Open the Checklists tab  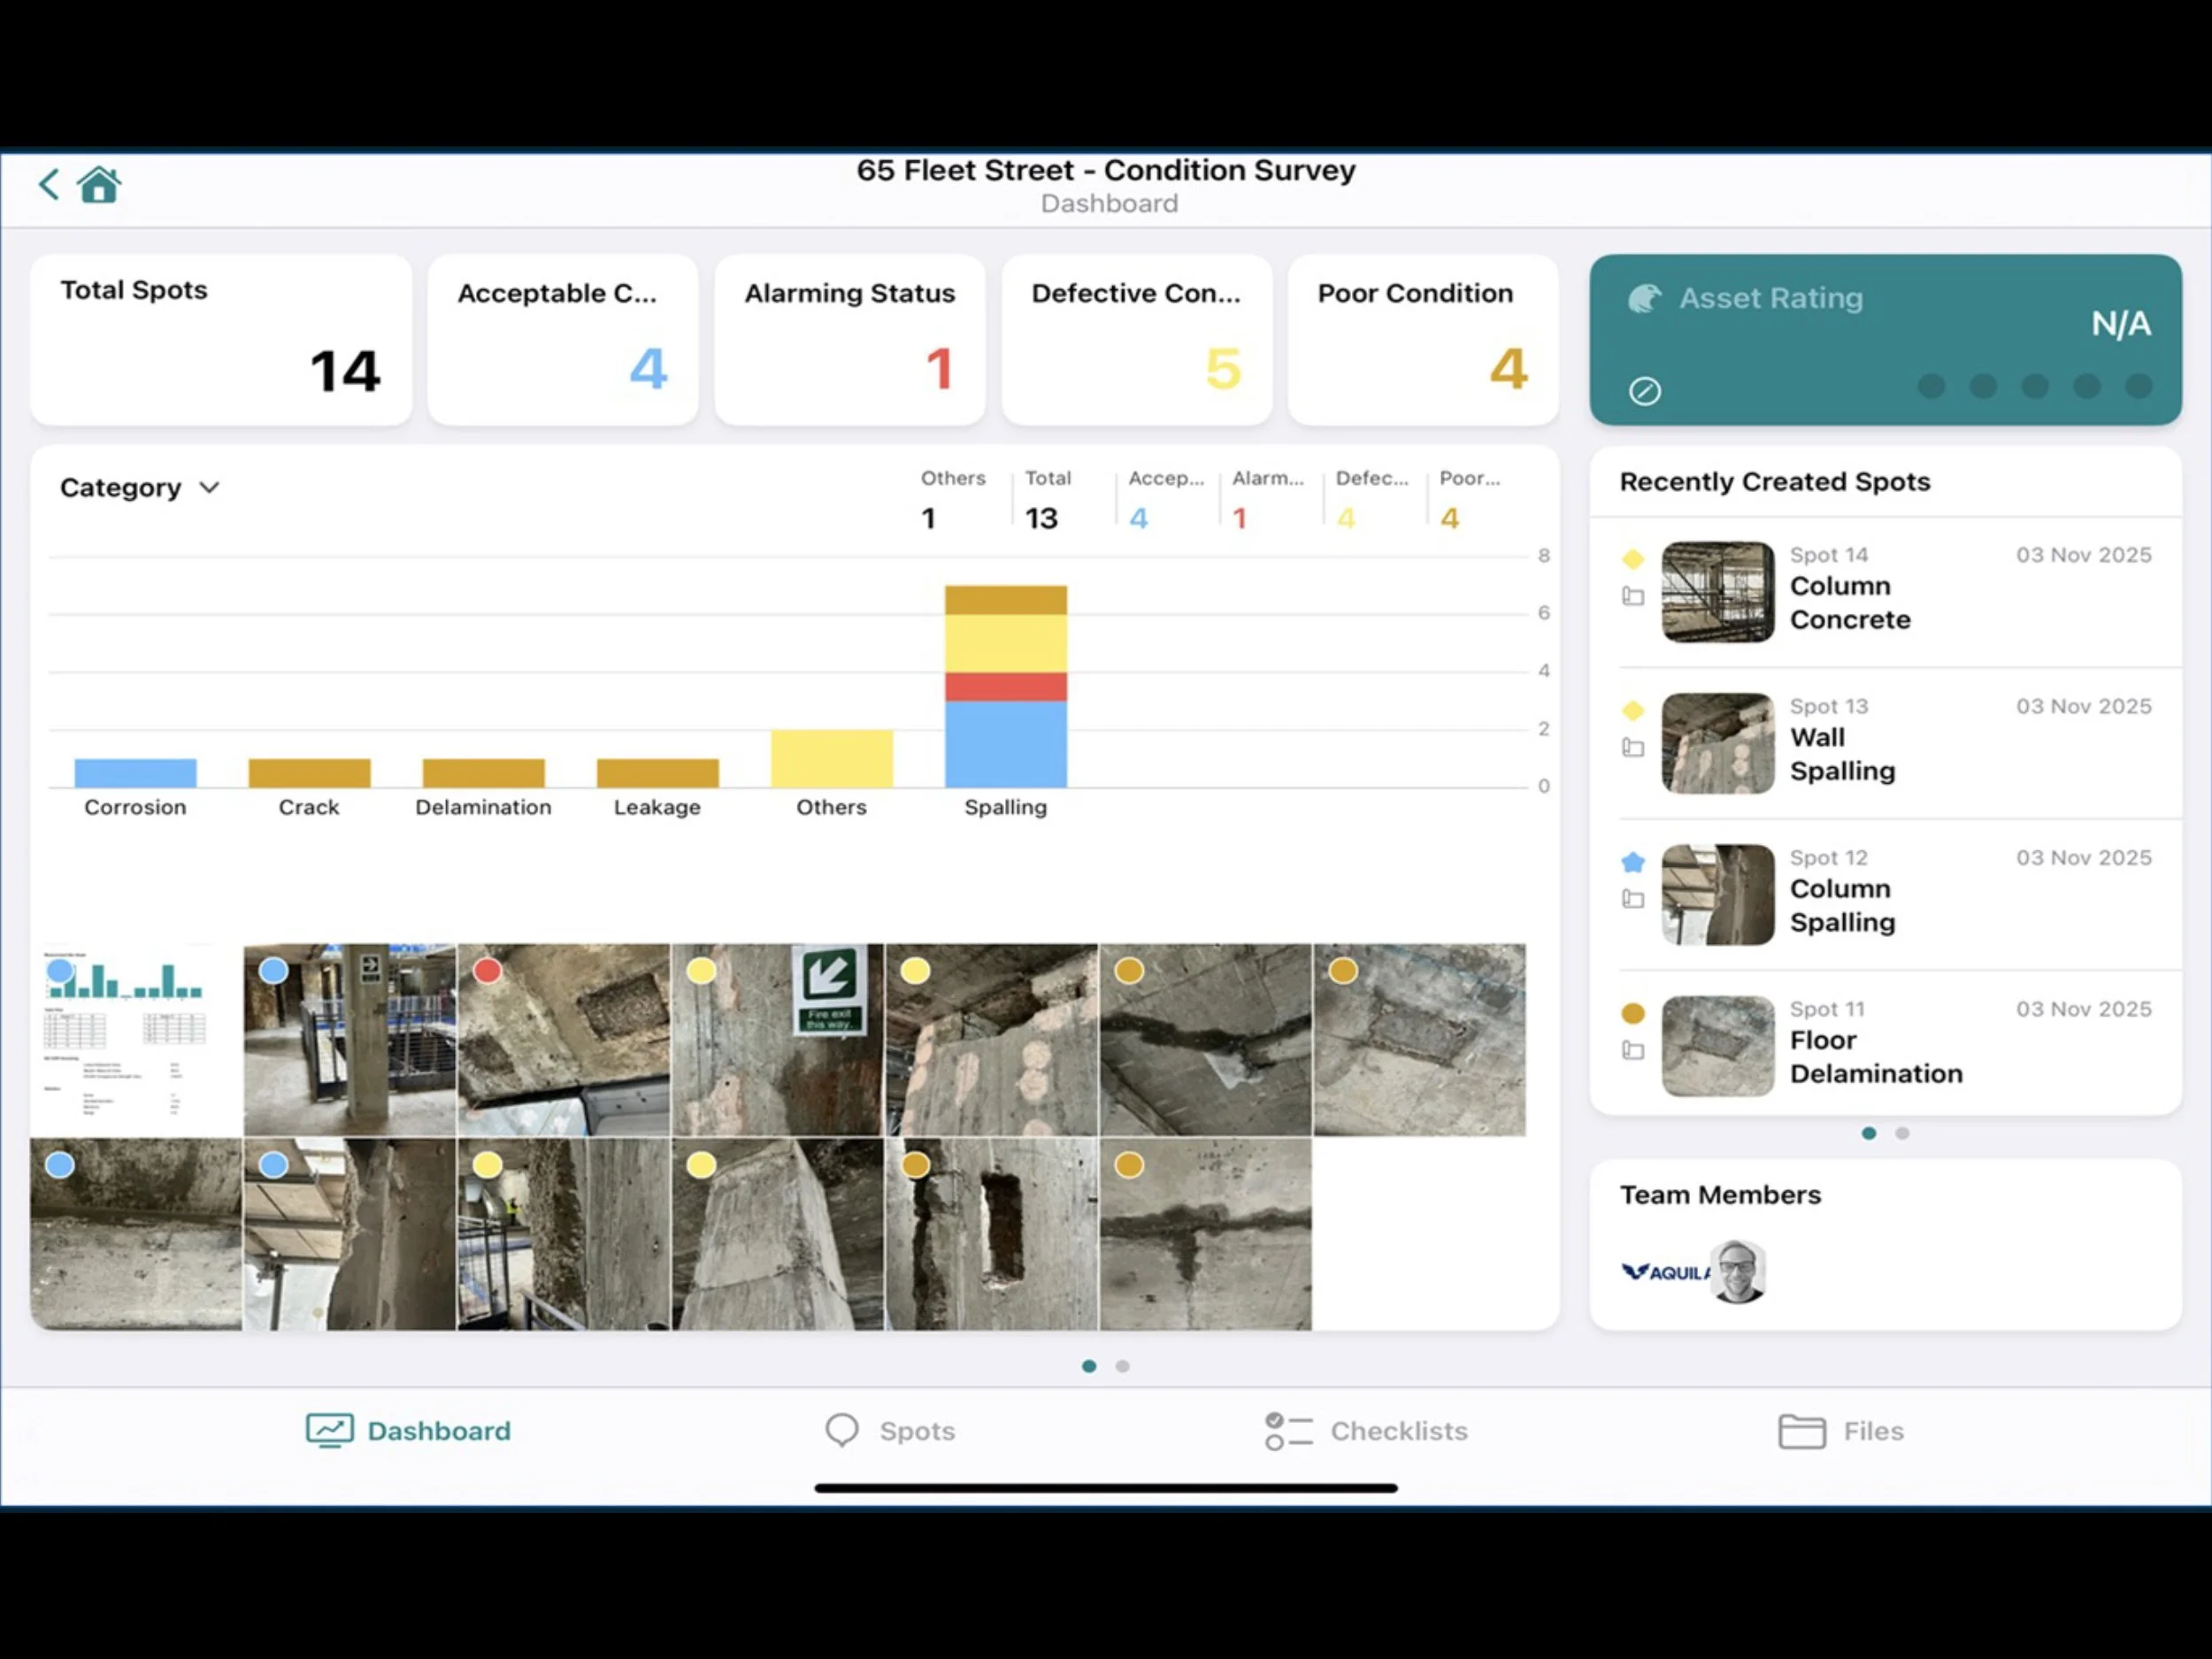tap(1366, 1431)
